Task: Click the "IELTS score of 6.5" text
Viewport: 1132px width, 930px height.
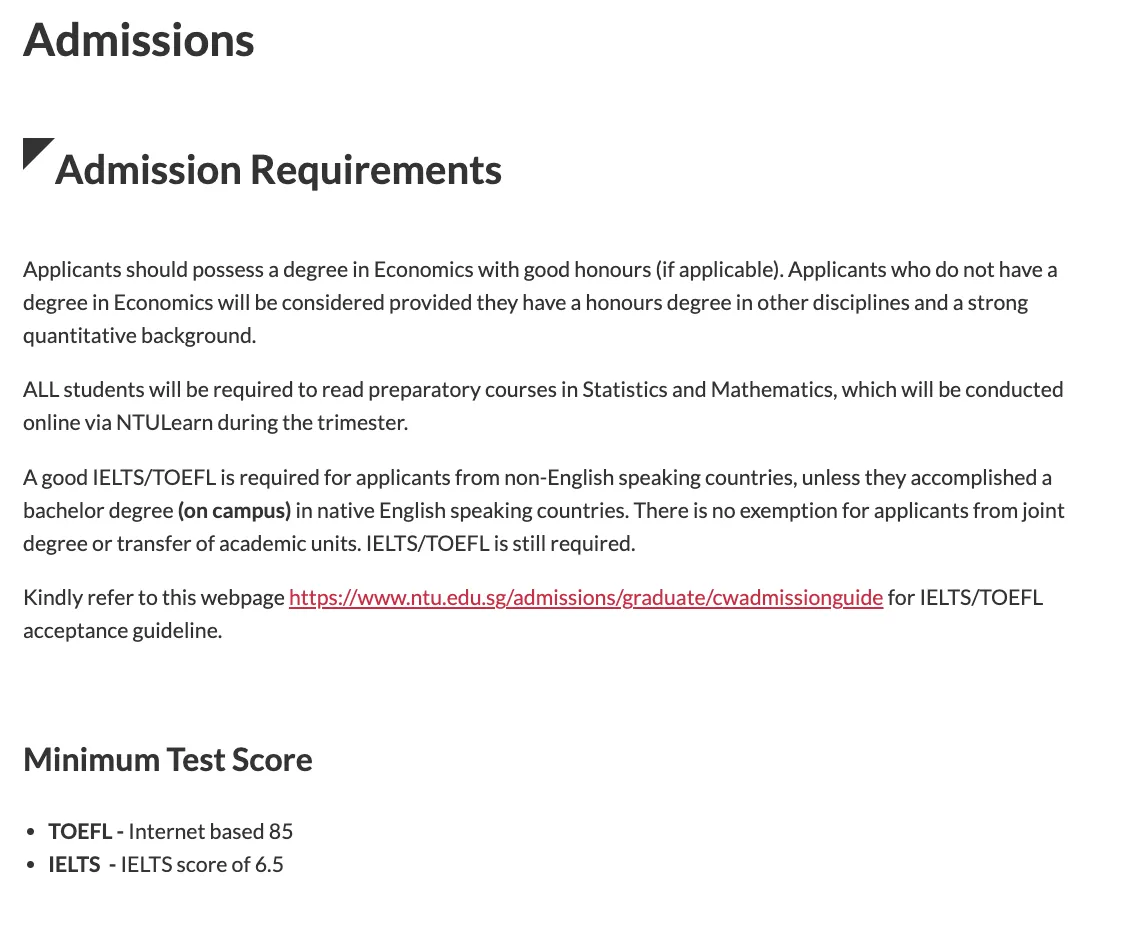Action: point(202,865)
